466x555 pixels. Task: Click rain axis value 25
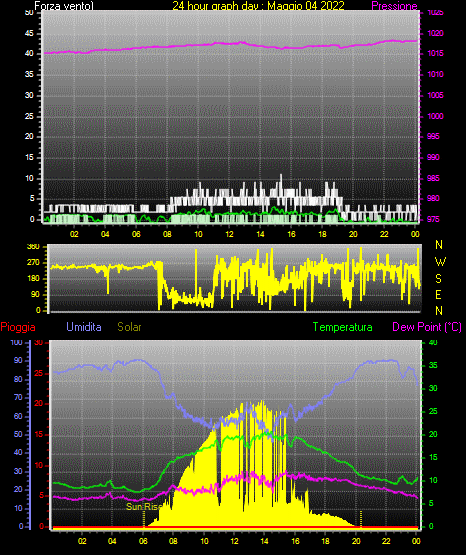pyautogui.click(x=39, y=373)
